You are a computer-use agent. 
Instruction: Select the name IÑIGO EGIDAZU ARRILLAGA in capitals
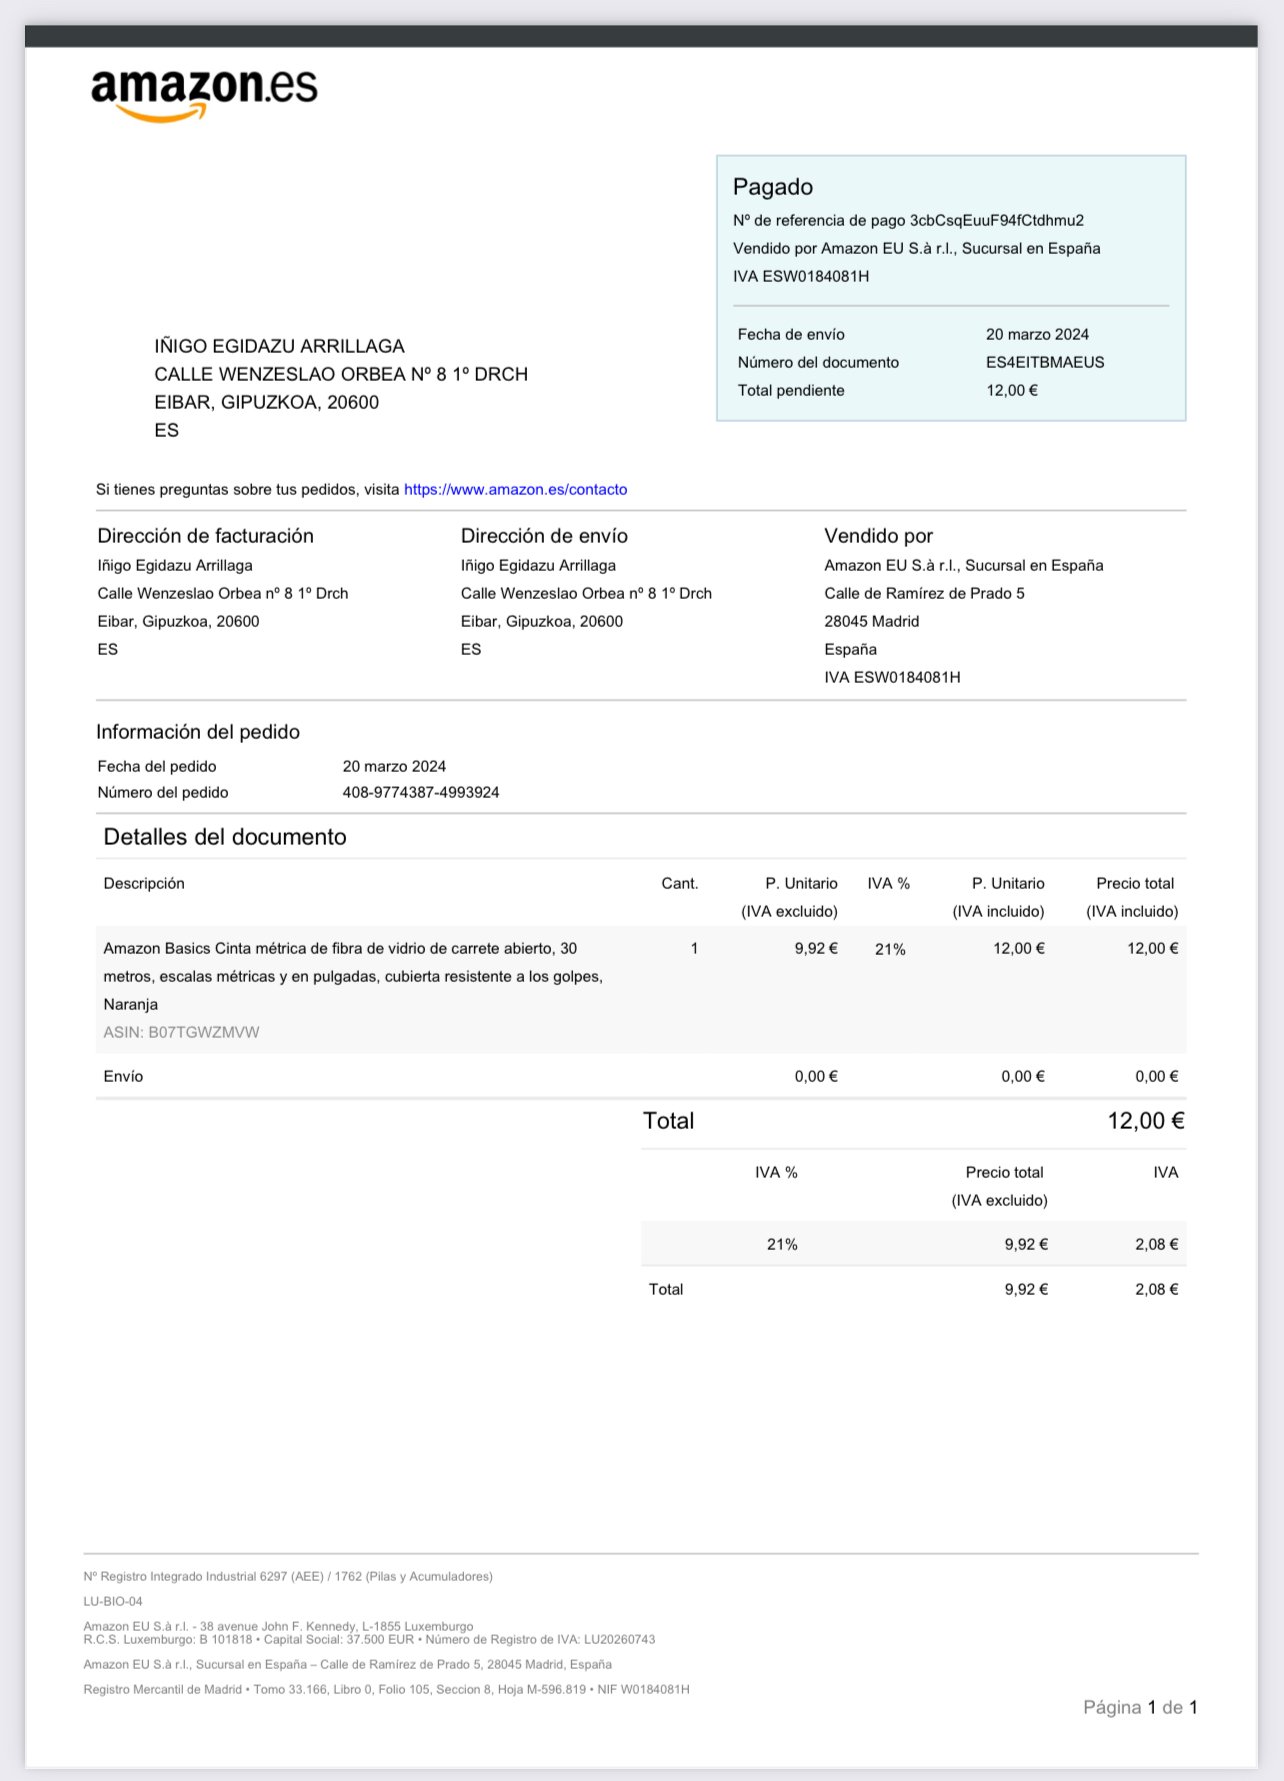tap(279, 346)
